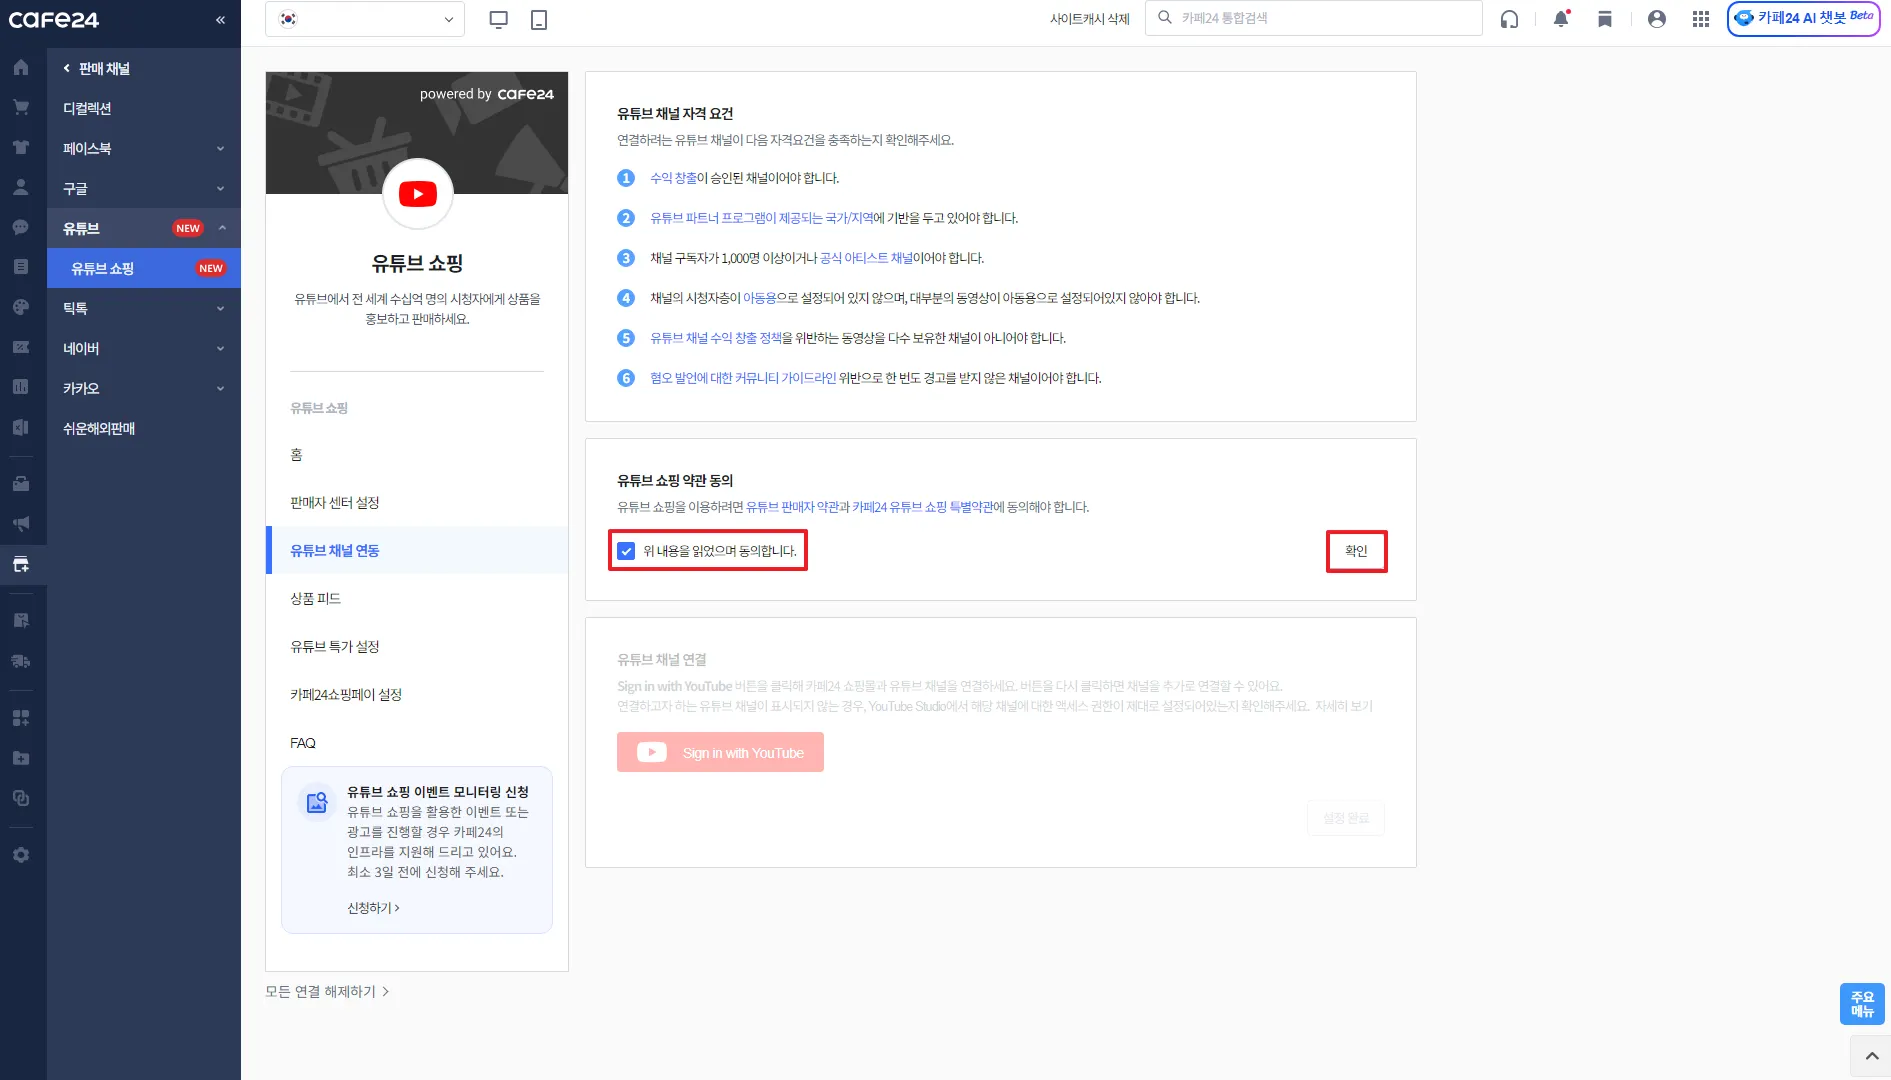
Task: Click Sign in with YouTube button
Action: pyautogui.click(x=720, y=752)
